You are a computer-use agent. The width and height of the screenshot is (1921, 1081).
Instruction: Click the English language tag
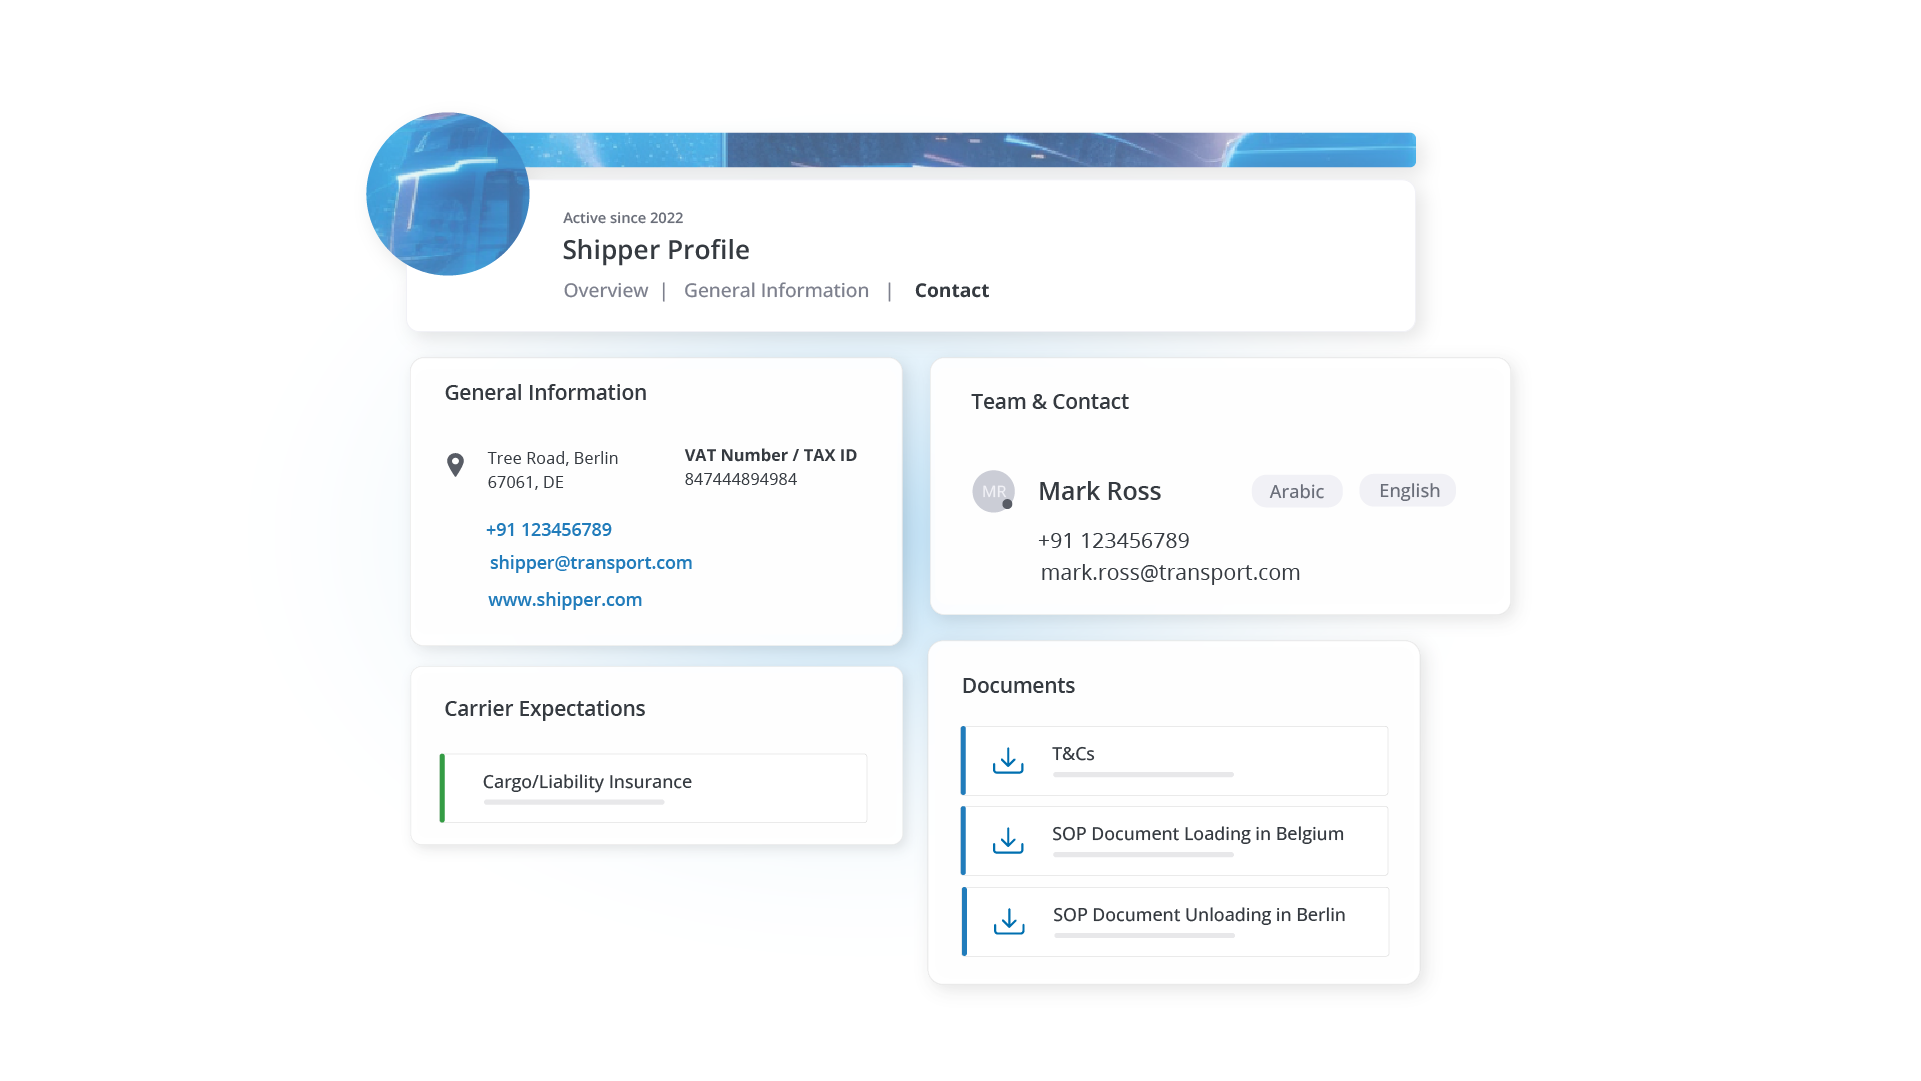(1408, 490)
